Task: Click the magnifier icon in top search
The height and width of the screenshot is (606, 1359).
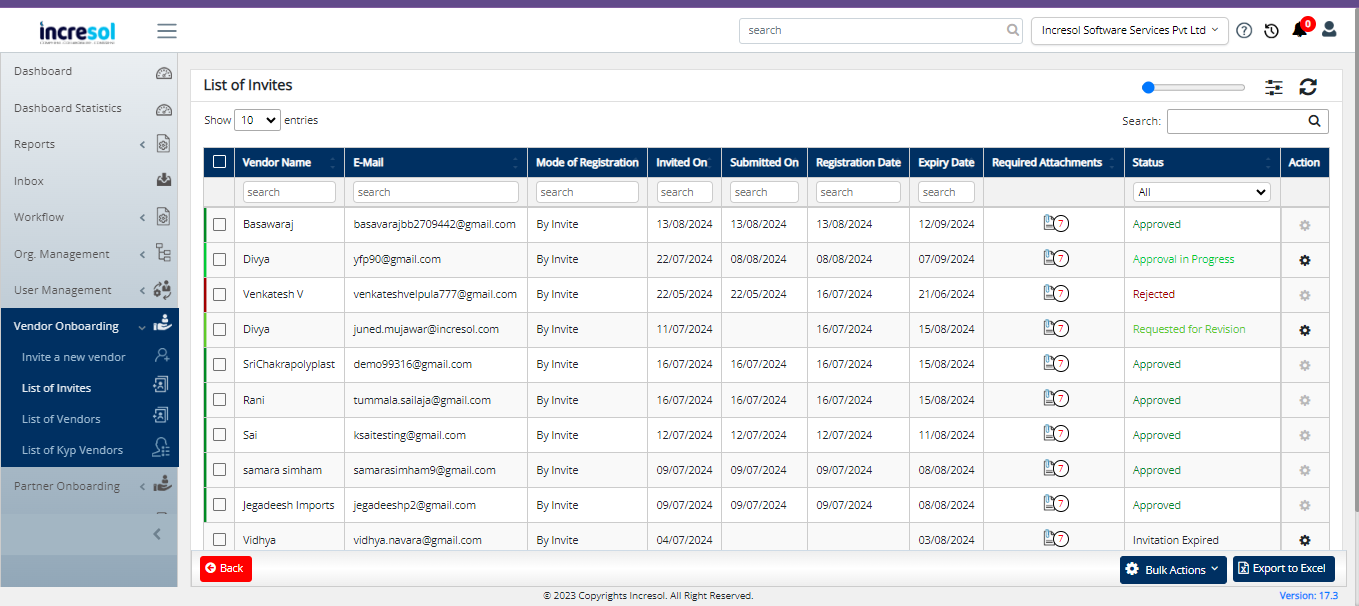Action: click(x=1013, y=31)
